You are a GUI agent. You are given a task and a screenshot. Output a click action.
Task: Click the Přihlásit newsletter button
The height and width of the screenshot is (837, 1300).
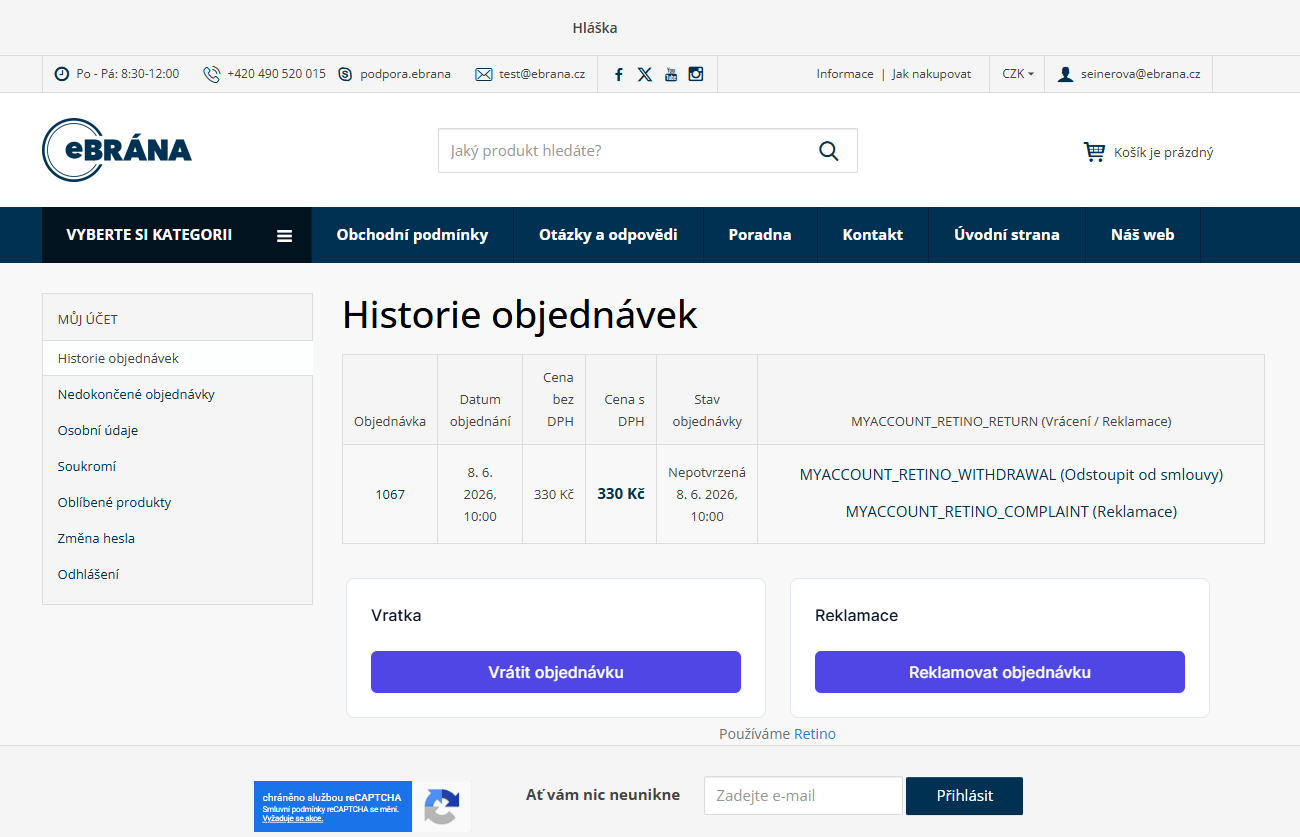pos(964,796)
